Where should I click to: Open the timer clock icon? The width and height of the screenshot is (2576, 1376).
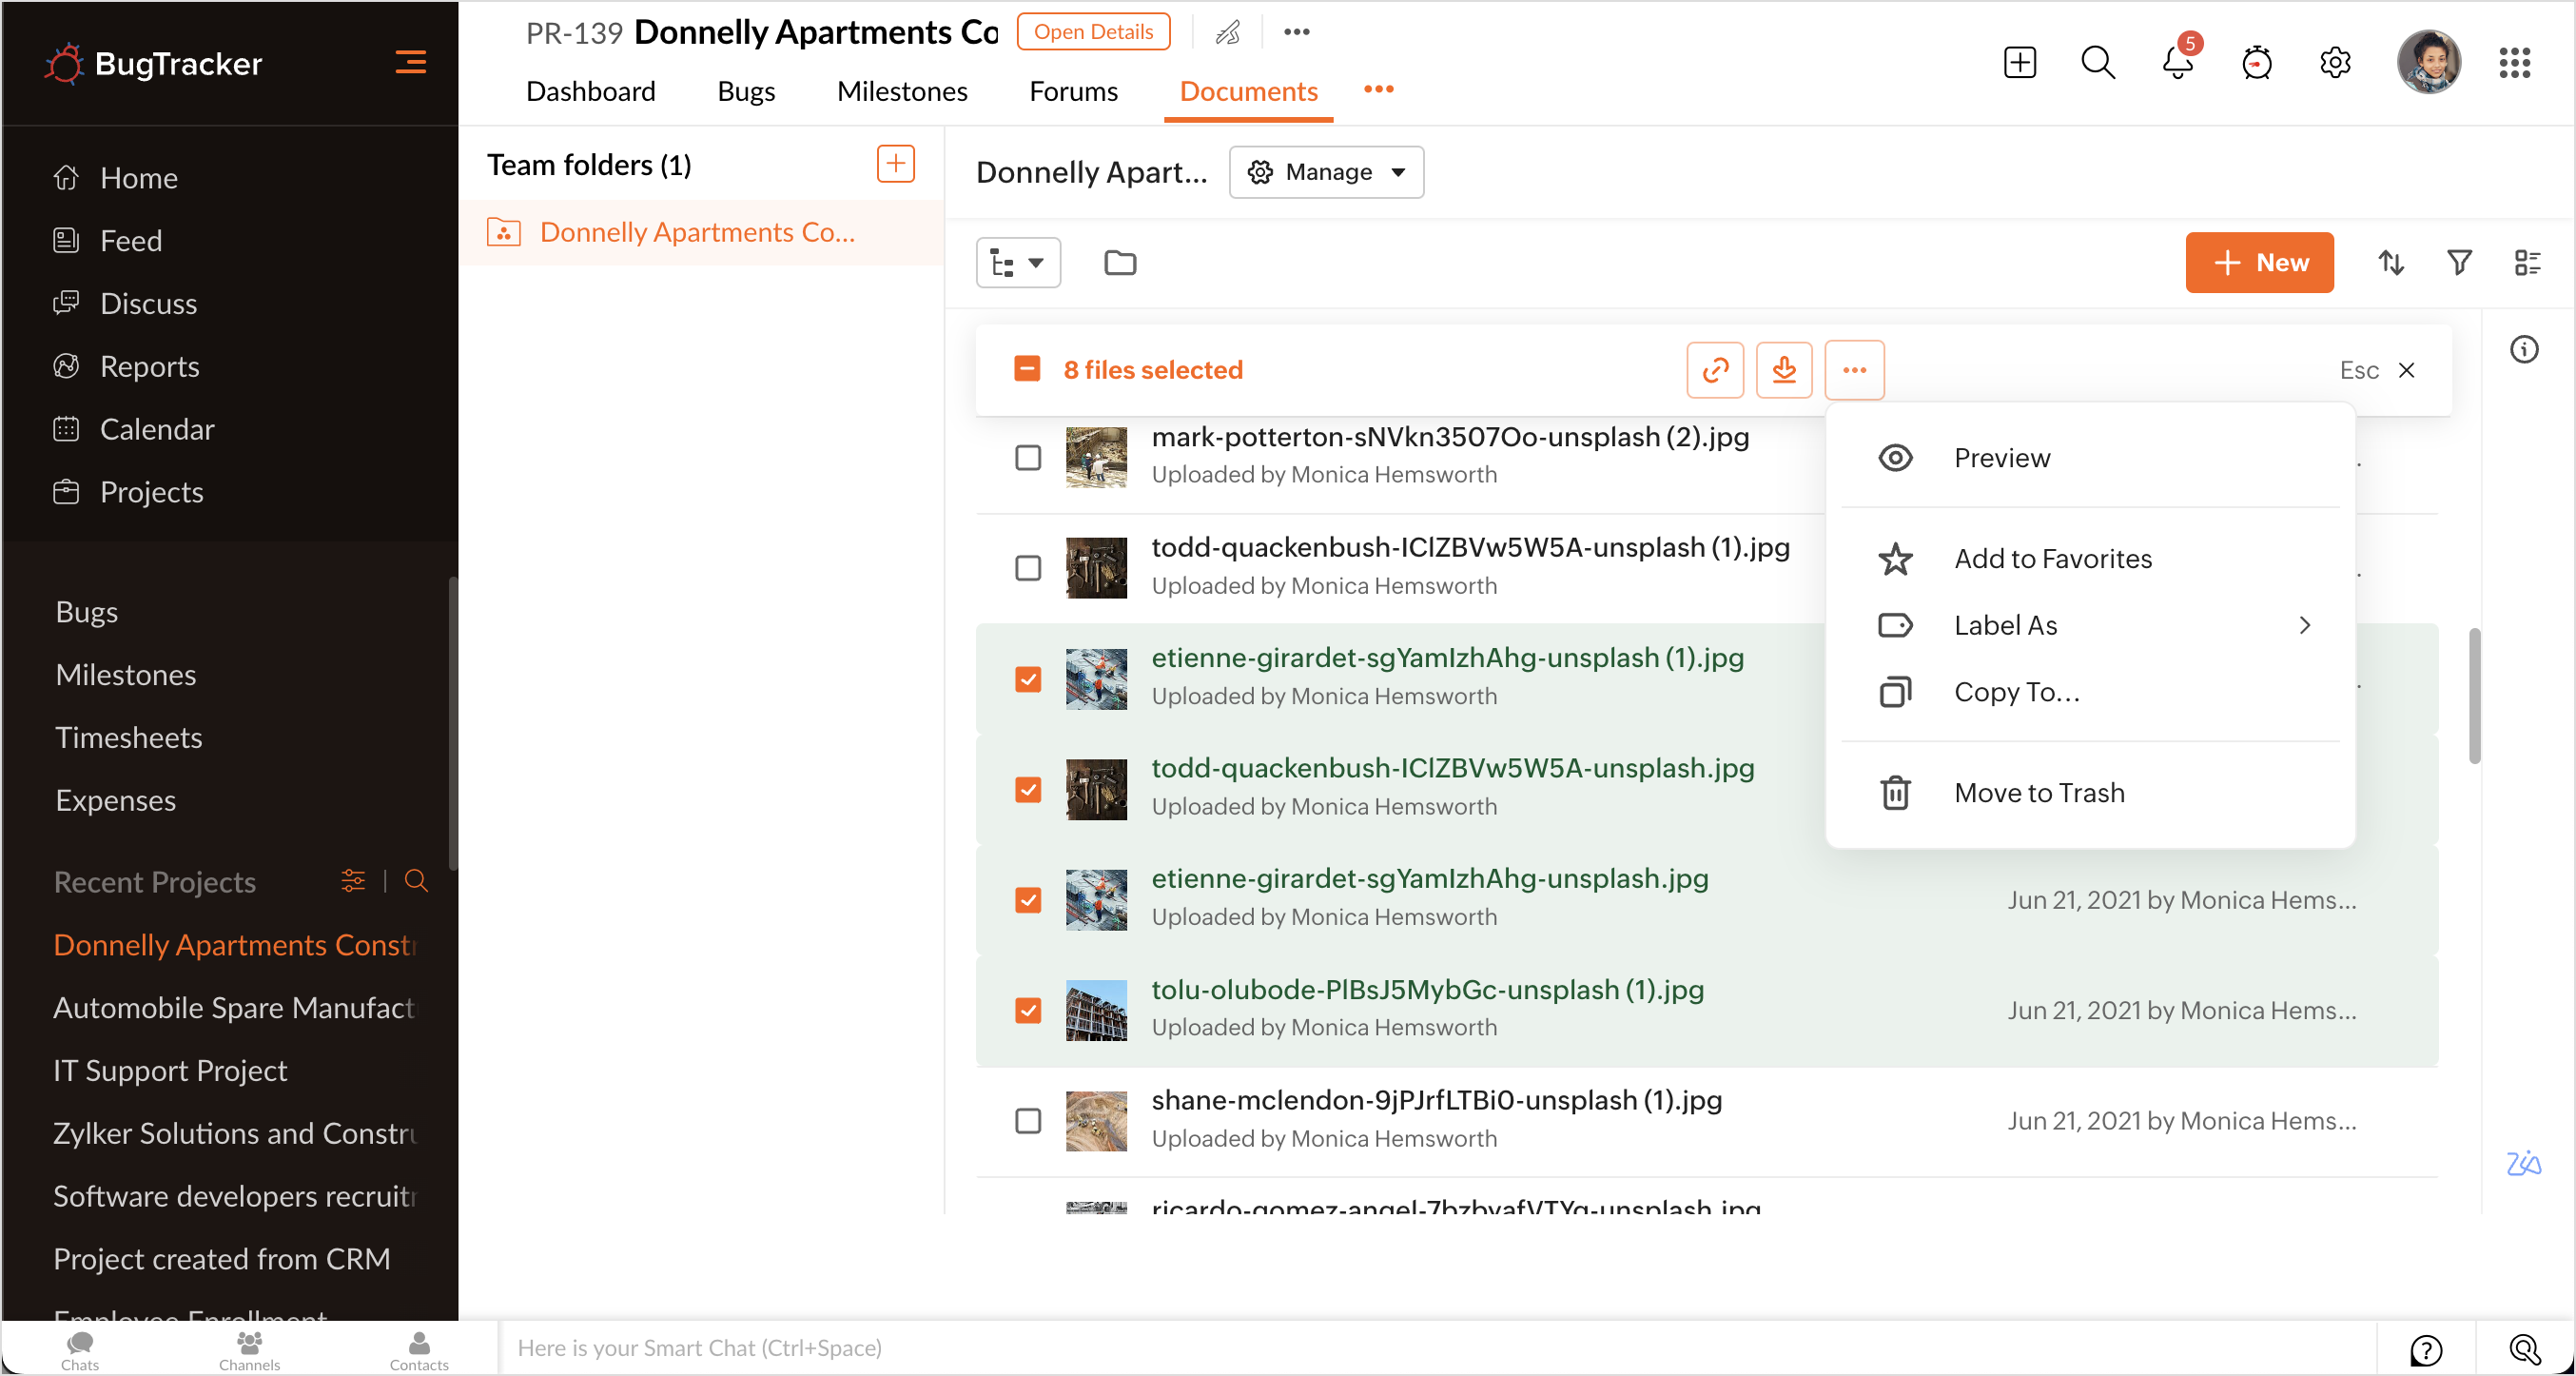[2256, 63]
